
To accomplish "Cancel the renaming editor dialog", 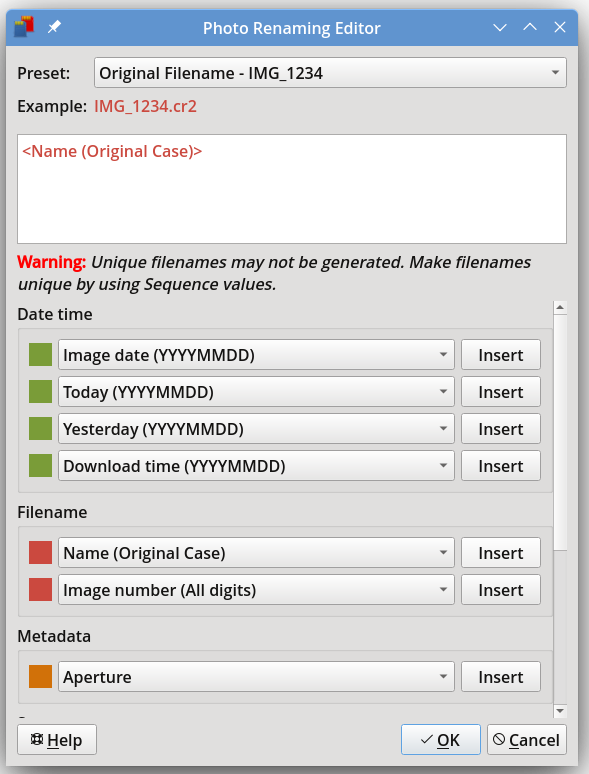I will click(x=527, y=739).
